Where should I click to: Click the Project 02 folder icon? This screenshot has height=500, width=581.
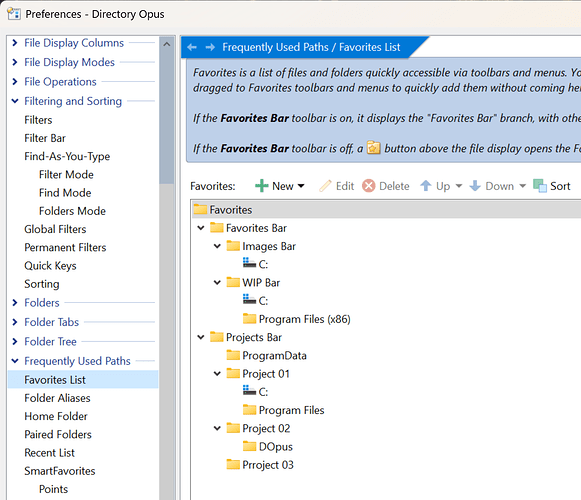[233, 428]
